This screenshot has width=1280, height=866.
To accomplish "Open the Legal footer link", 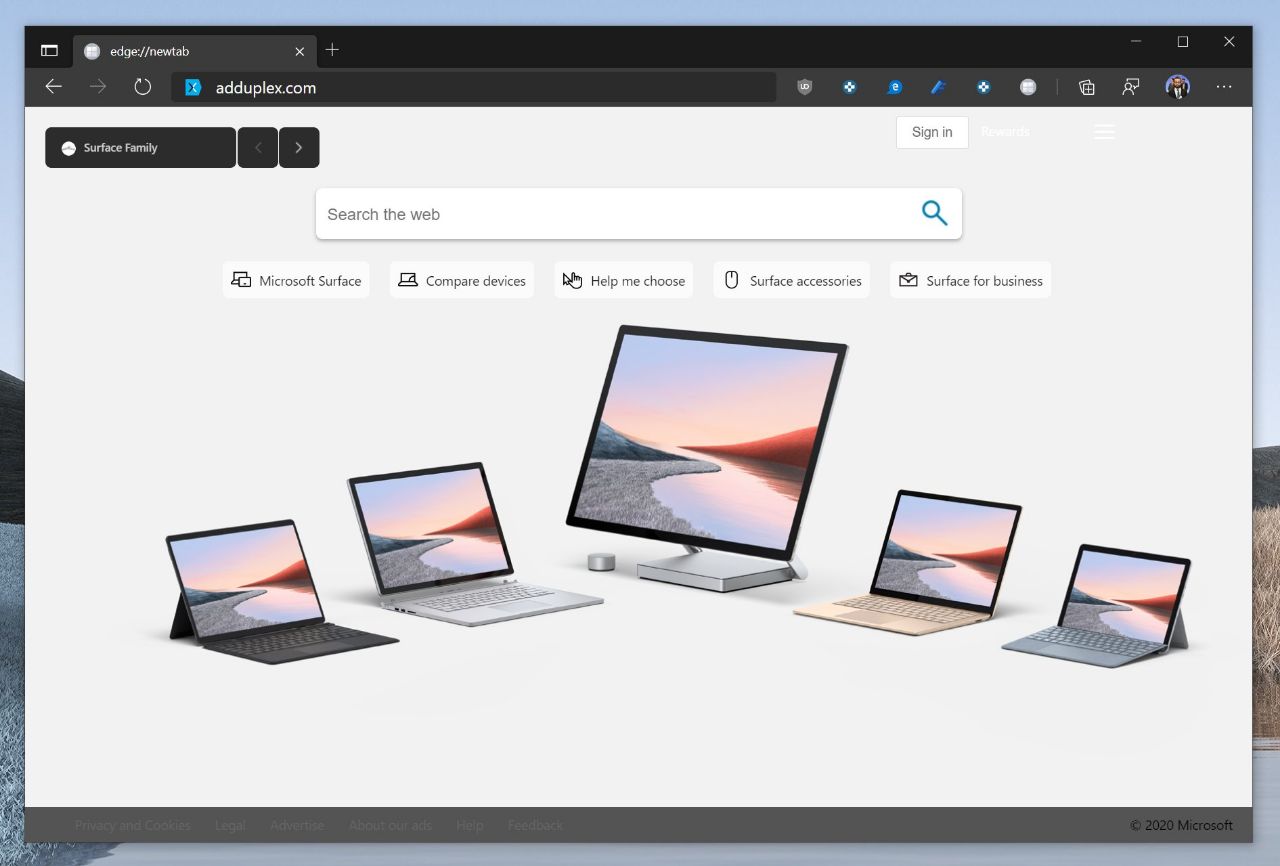I will click(230, 825).
